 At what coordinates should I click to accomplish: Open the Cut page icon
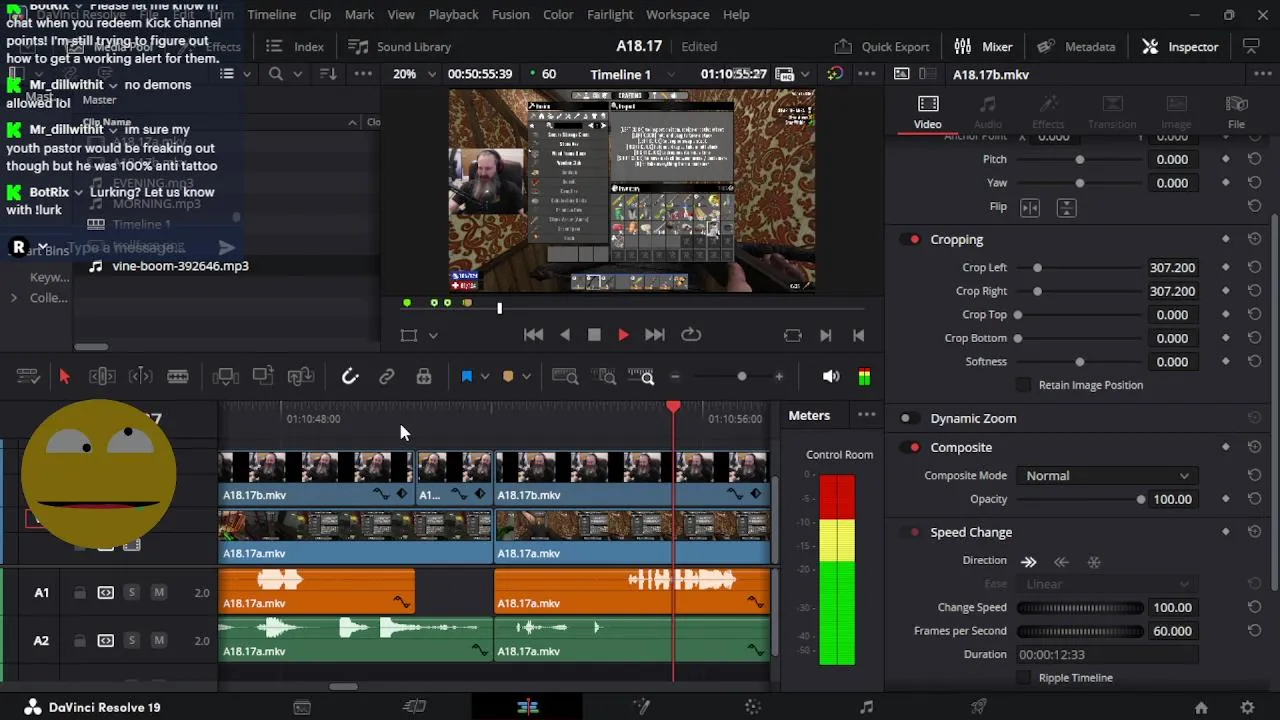coord(414,707)
